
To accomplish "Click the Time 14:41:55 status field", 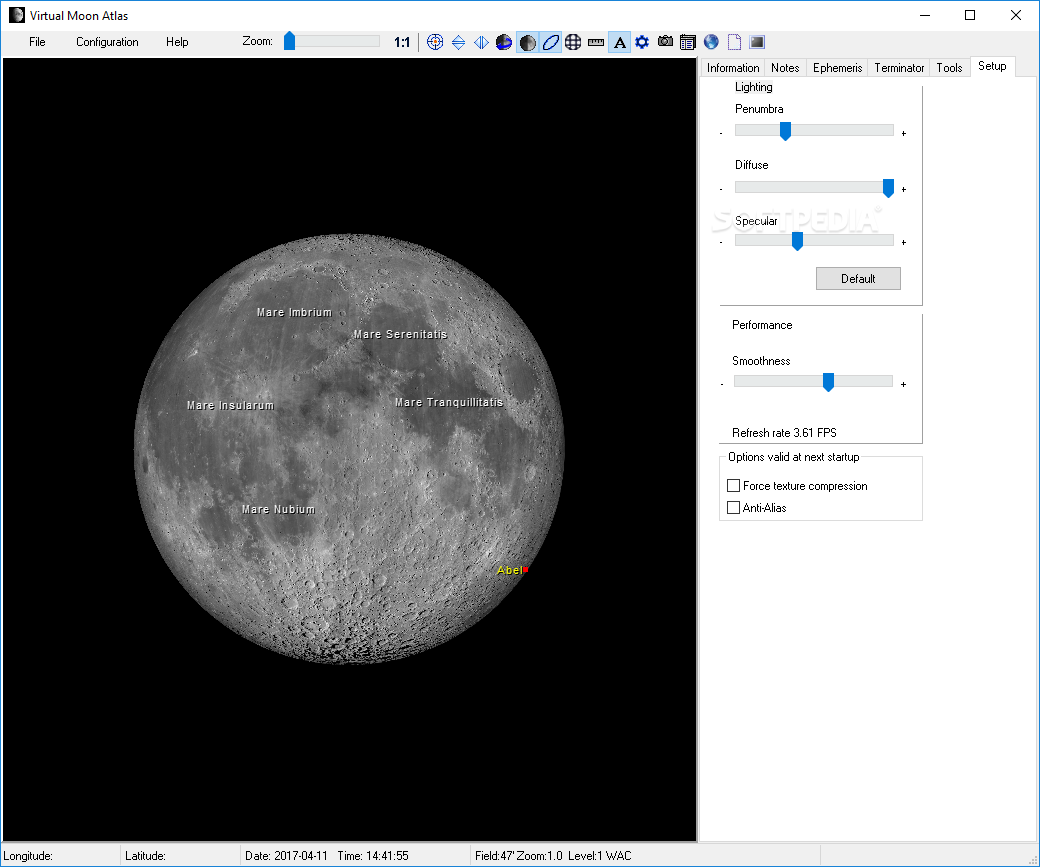I will (x=373, y=856).
